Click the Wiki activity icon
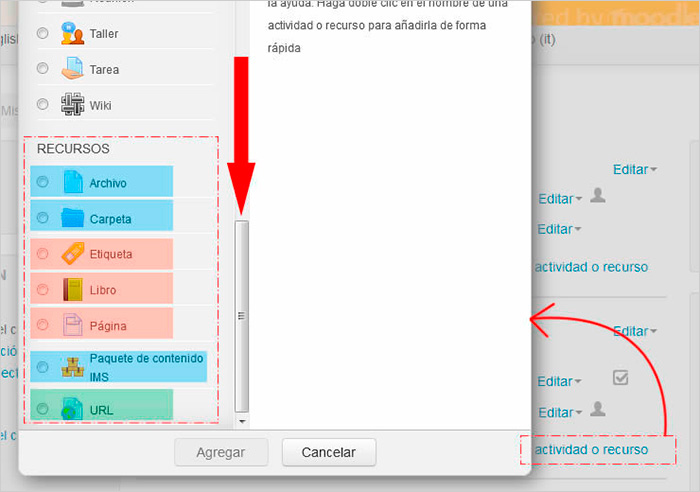Viewport: 700px width, 492px height. [73, 104]
